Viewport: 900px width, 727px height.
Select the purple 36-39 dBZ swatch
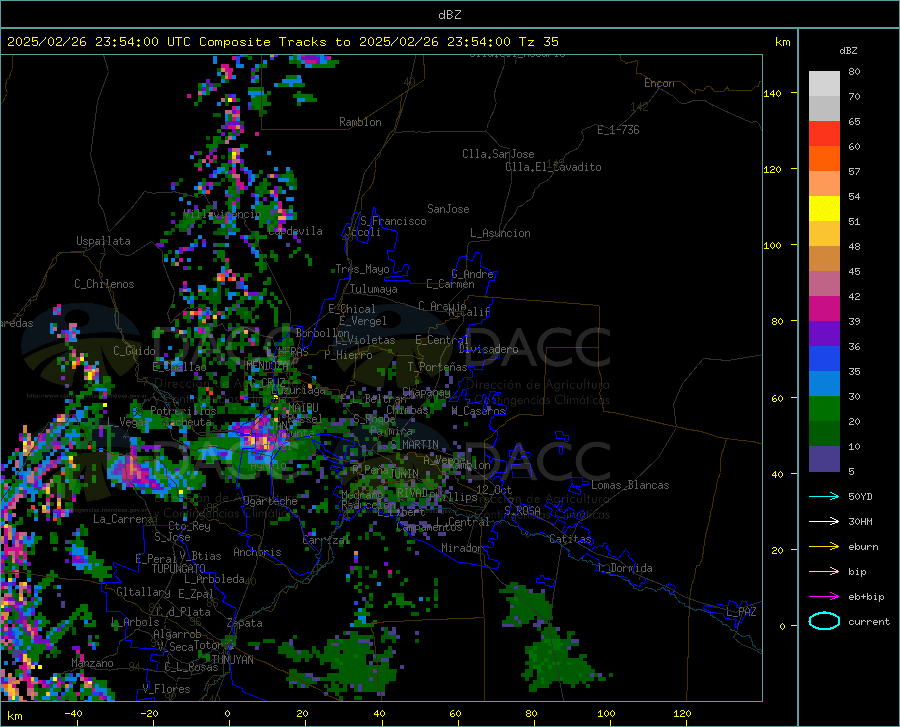[x=824, y=334]
